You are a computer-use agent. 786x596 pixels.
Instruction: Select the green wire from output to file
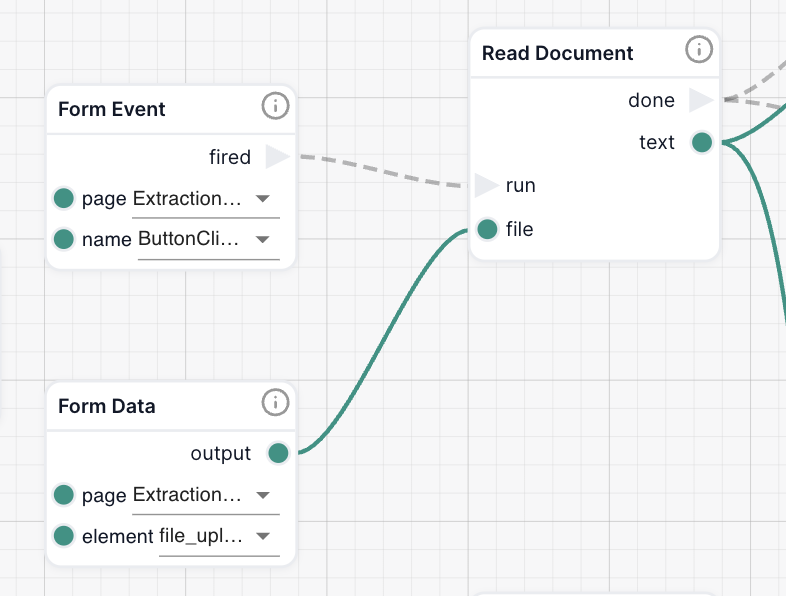382,341
